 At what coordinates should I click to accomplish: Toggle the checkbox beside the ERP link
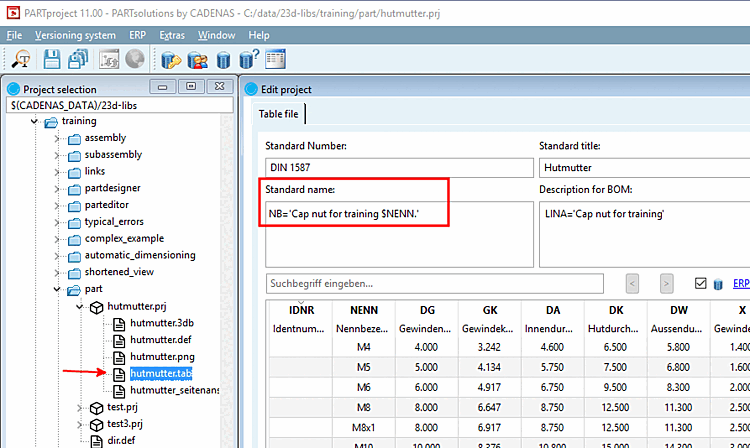700,283
